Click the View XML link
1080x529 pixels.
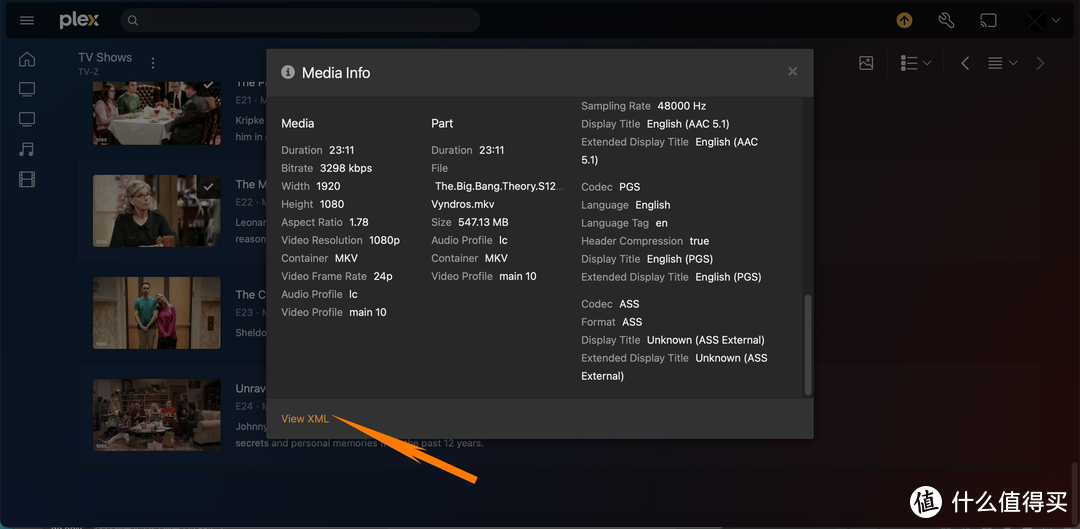point(305,419)
